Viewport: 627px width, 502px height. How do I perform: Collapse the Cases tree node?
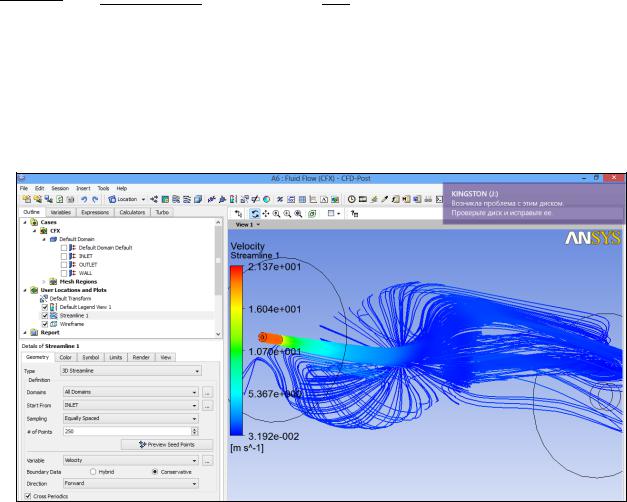tap(25, 222)
